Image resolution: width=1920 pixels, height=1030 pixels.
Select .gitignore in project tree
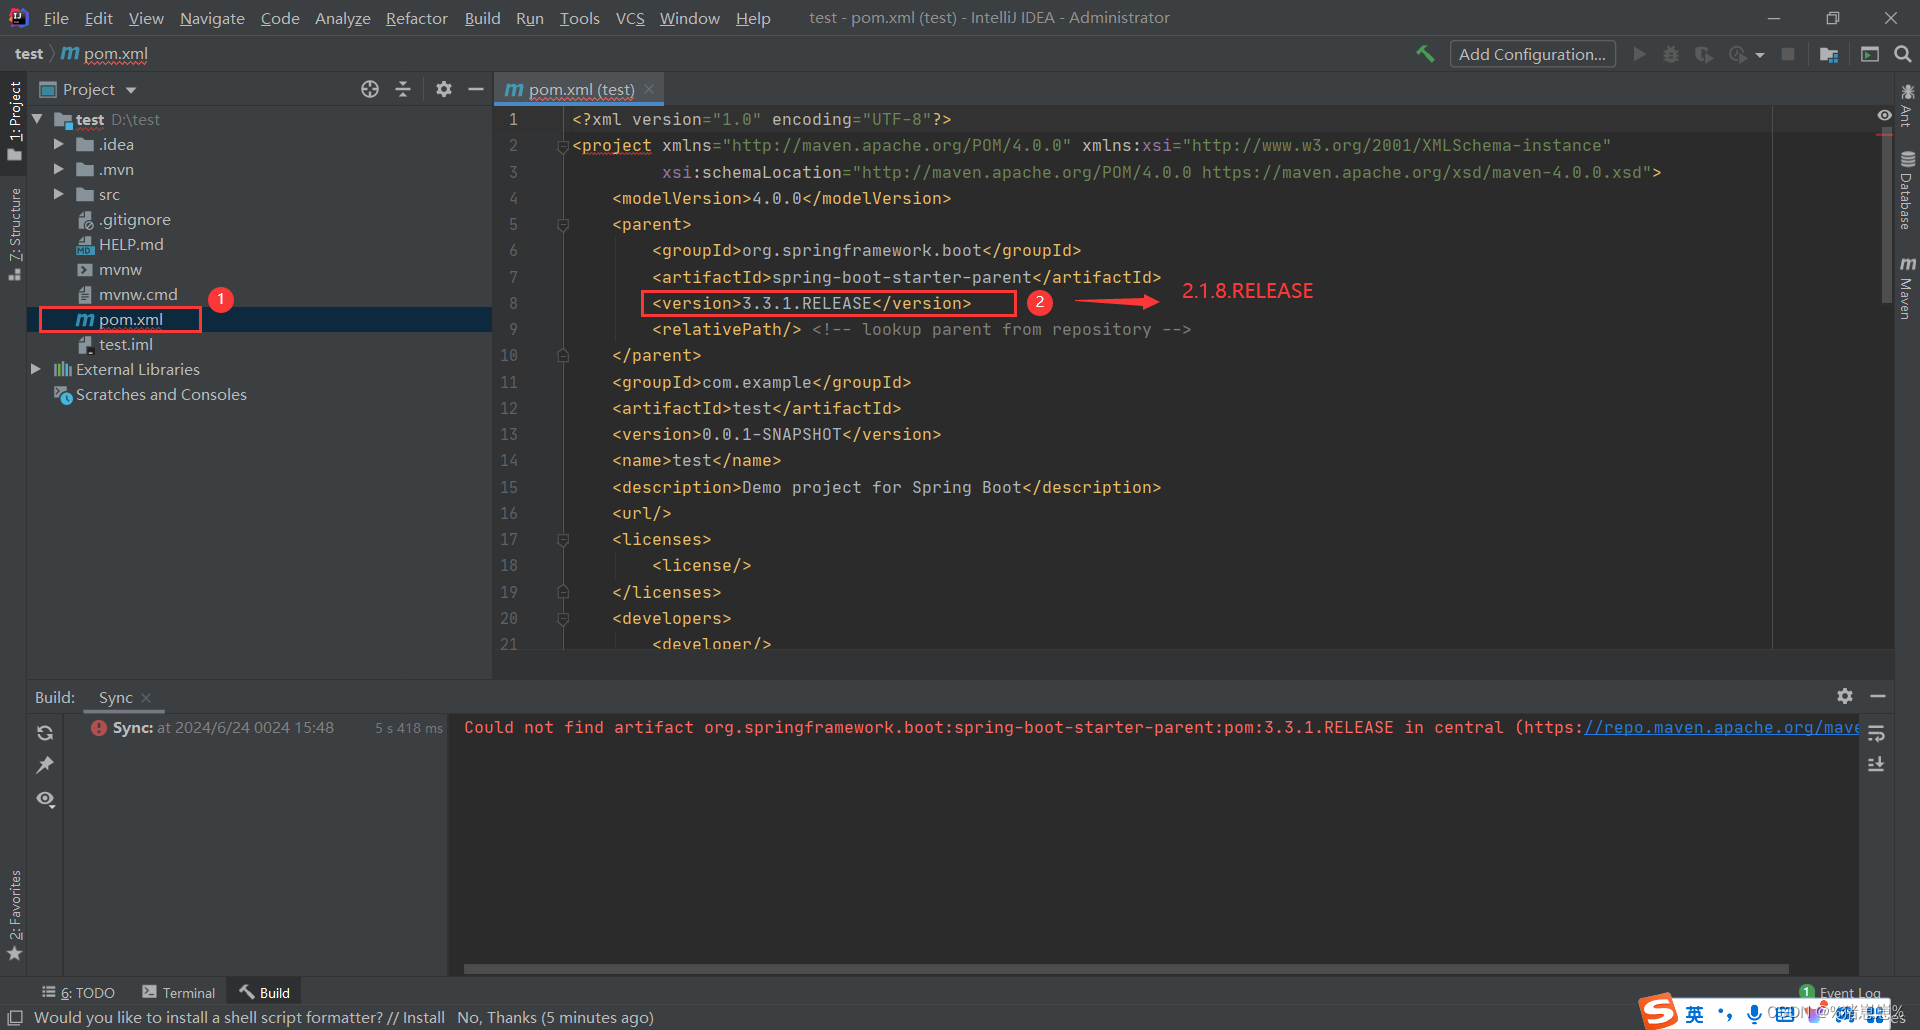pyautogui.click(x=134, y=219)
